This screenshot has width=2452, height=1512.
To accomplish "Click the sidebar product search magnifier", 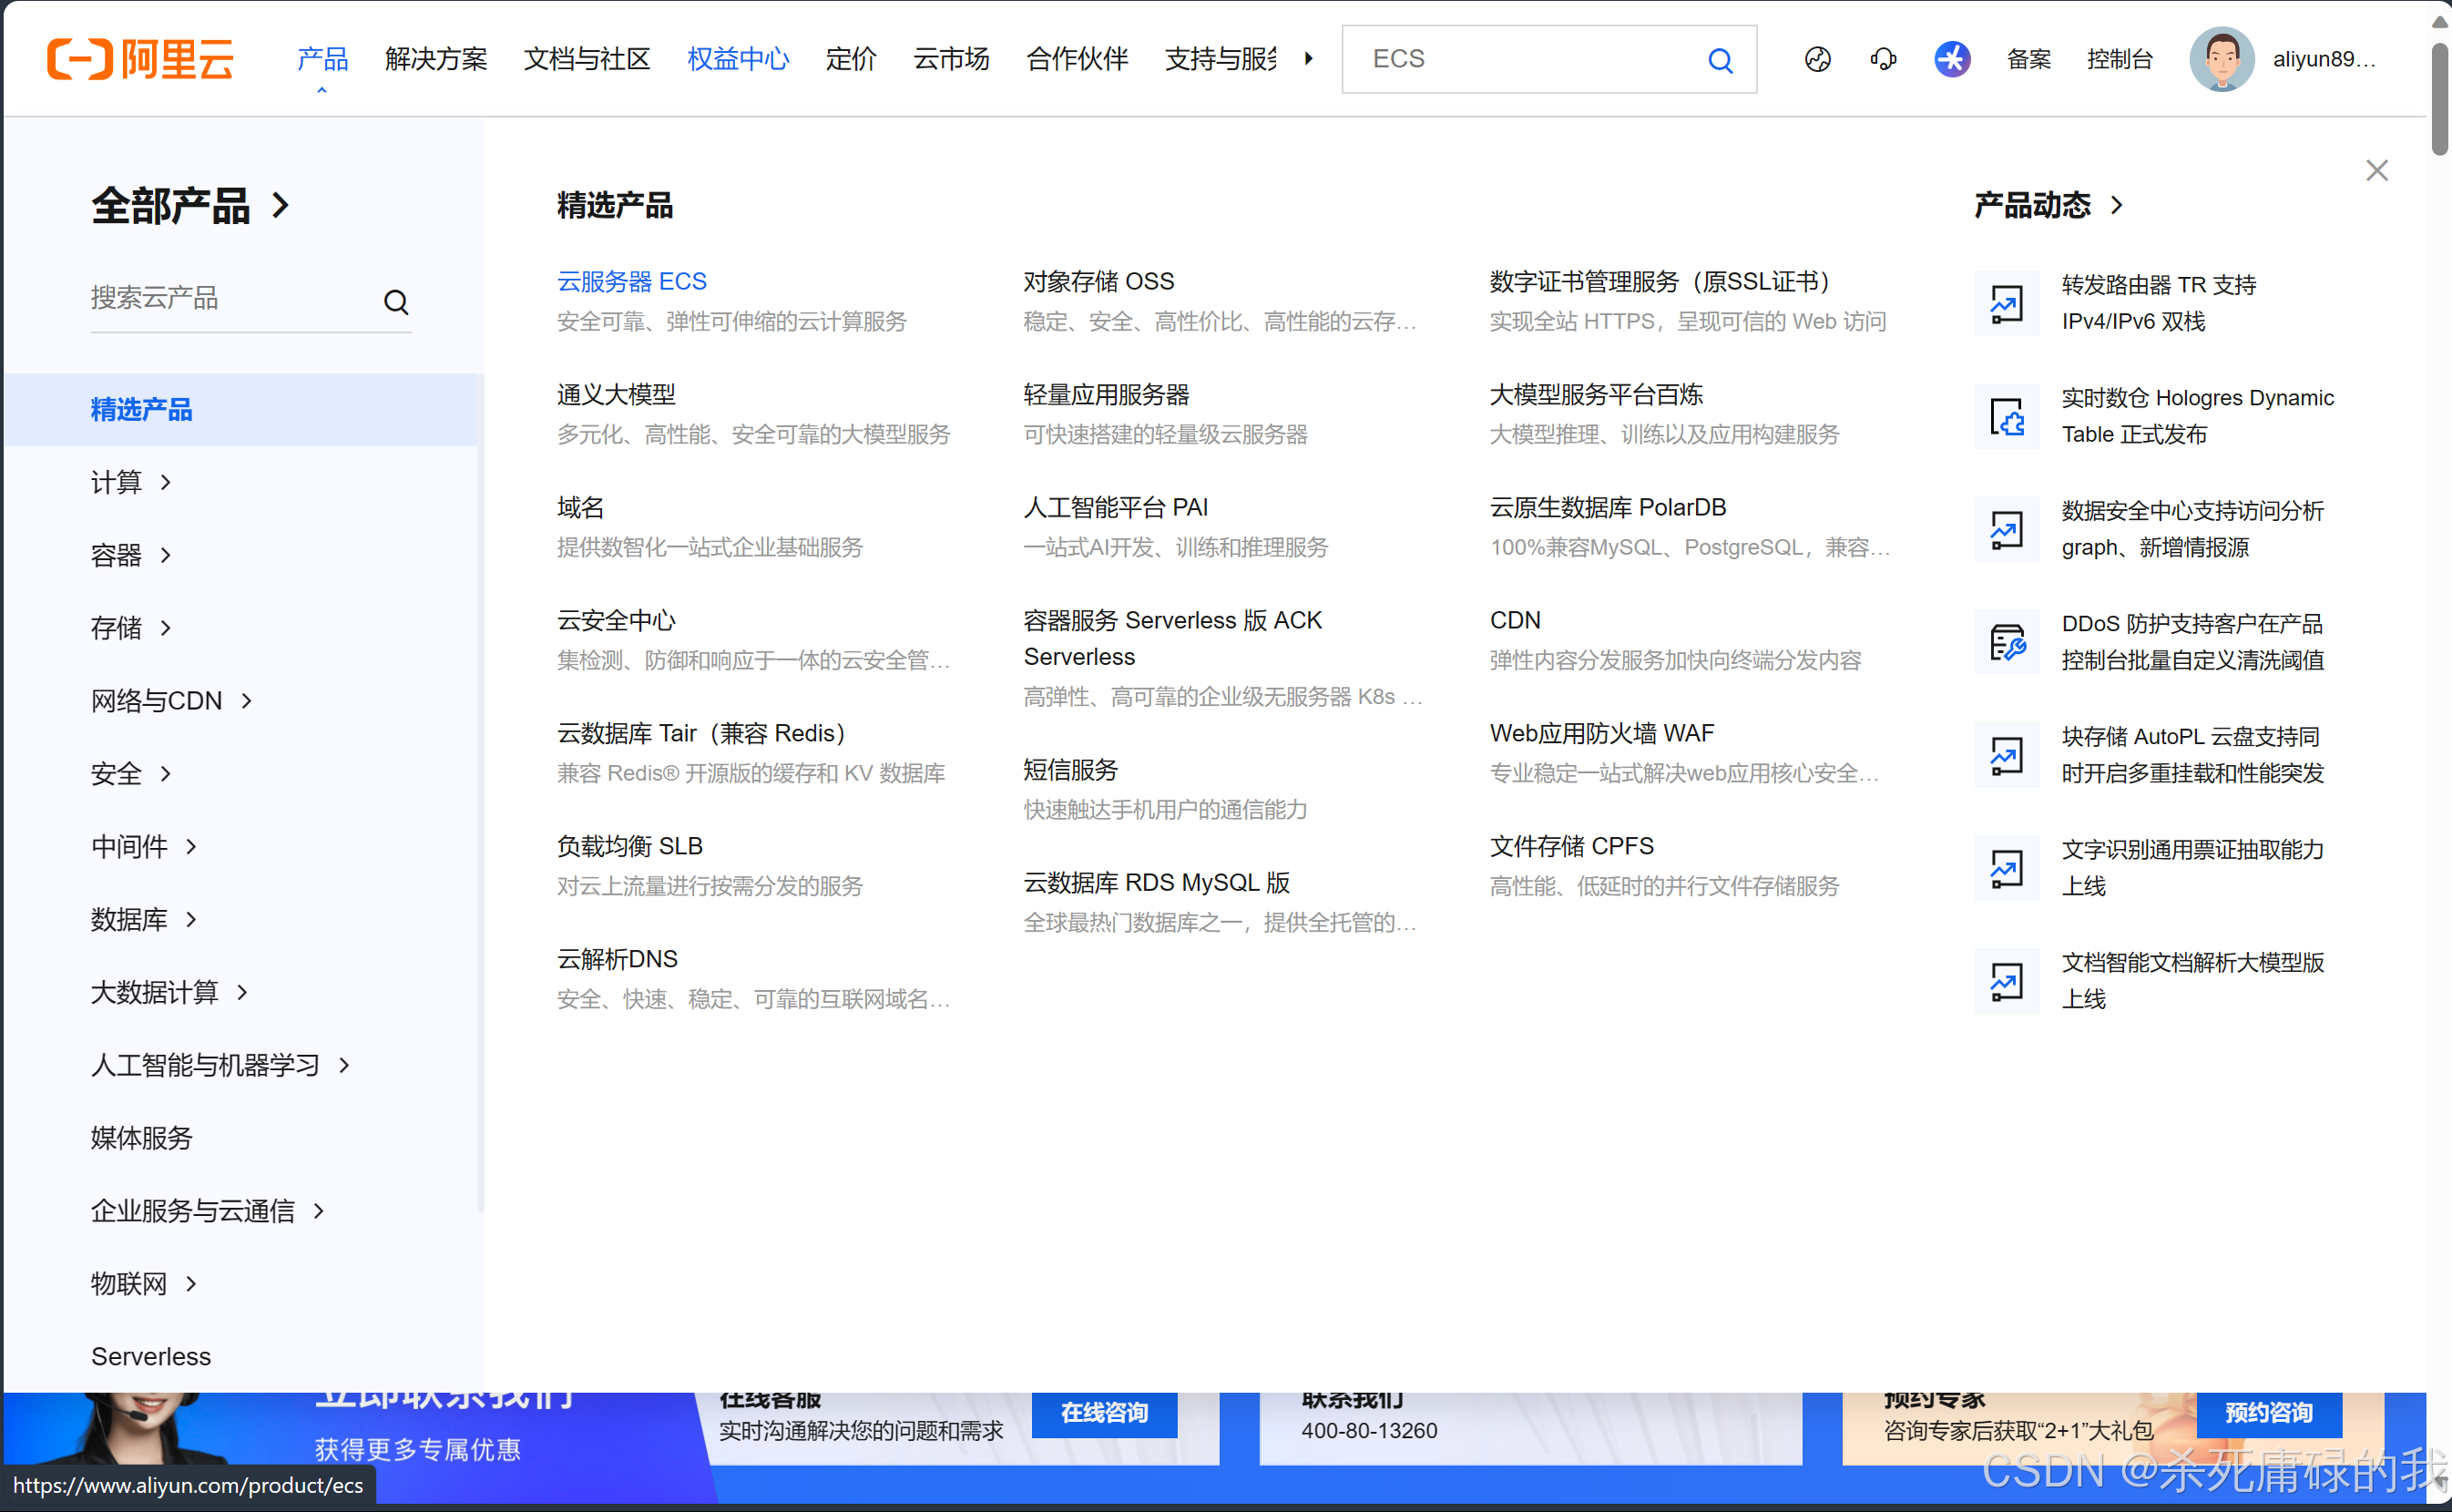I will [396, 301].
